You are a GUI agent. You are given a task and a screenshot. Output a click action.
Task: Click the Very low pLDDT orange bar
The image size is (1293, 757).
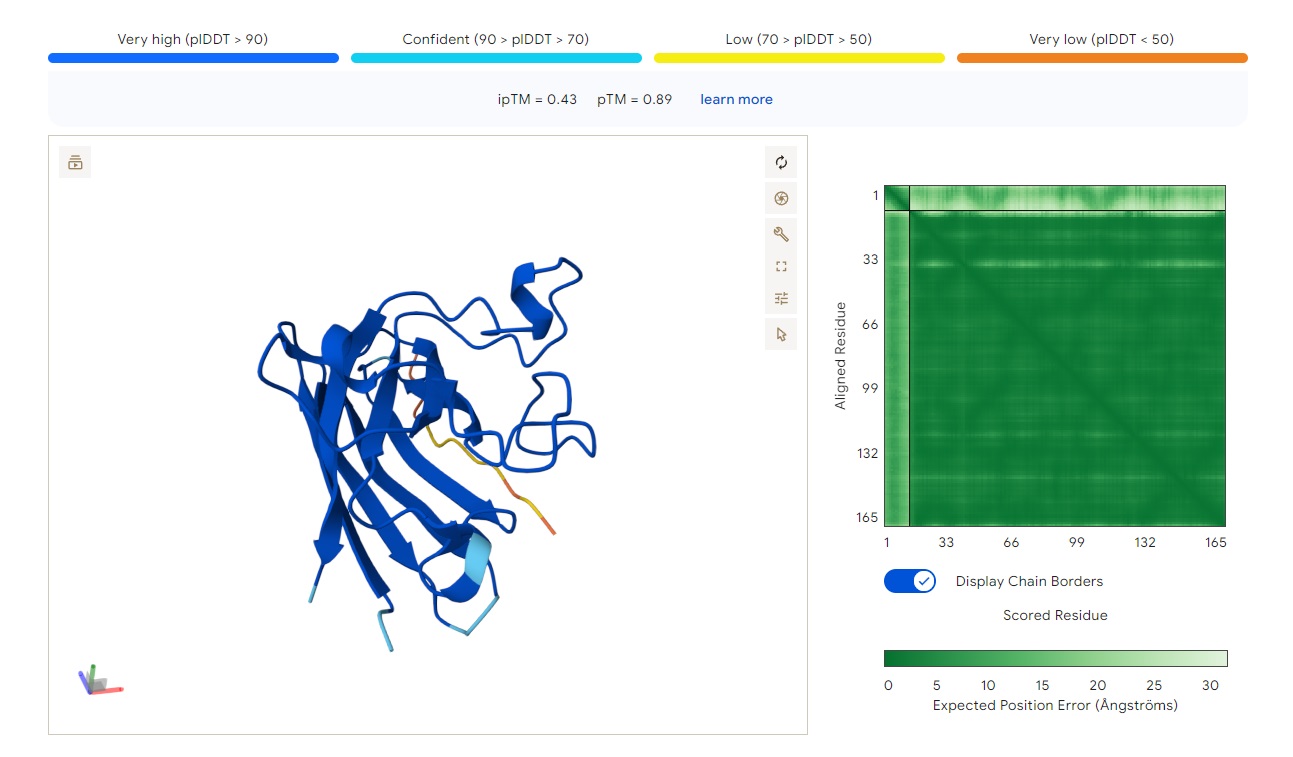(x=1102, y=58)
